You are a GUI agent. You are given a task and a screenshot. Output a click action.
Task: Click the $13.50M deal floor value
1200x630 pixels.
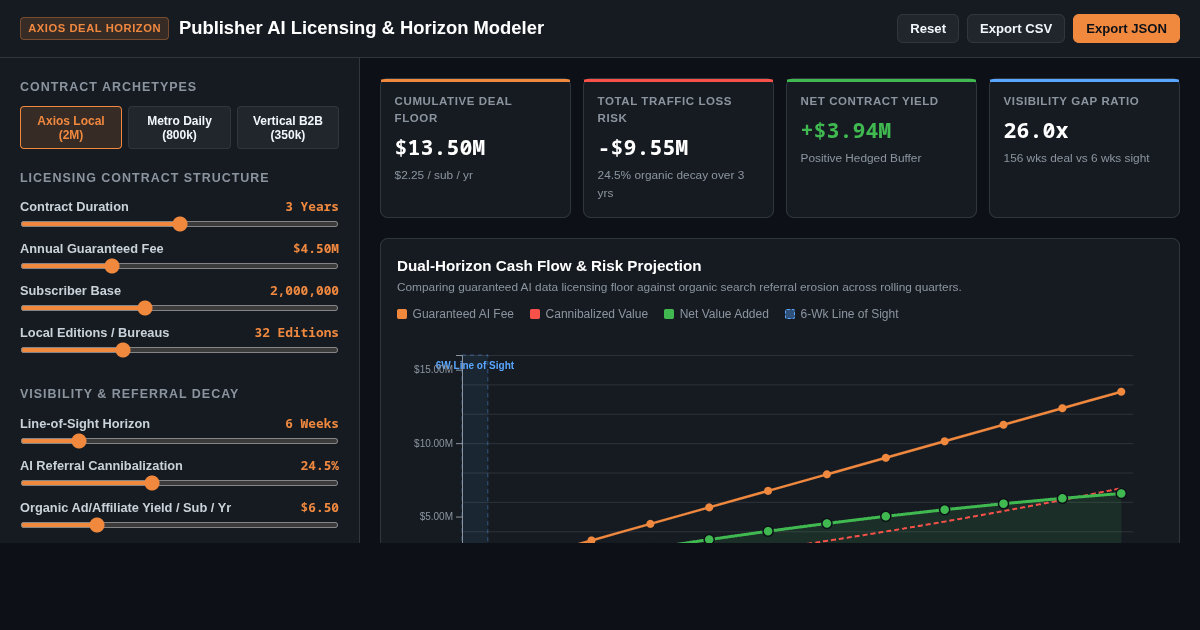pyautogui.click(x=440, y=148)
